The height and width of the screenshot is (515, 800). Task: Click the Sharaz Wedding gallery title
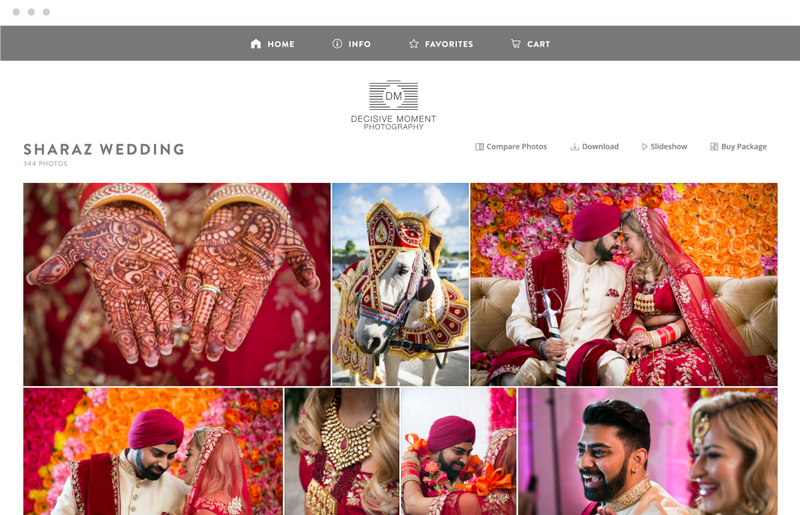[x=104, y=150]
